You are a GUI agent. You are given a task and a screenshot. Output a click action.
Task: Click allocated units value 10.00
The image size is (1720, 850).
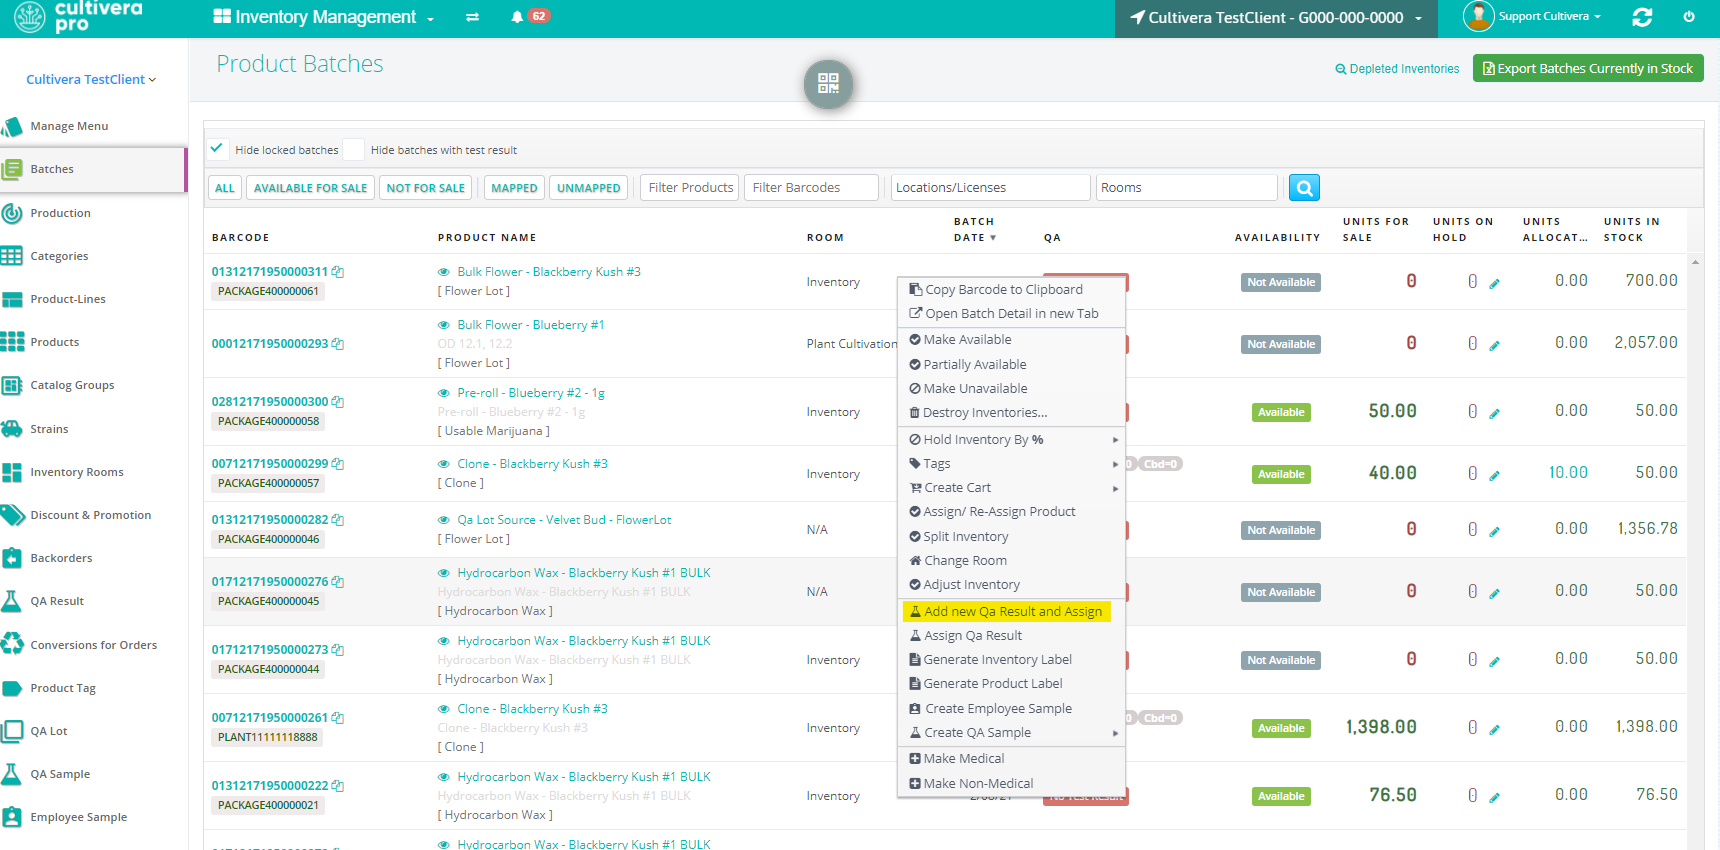pyautogui.click(x=1568, y=472)
